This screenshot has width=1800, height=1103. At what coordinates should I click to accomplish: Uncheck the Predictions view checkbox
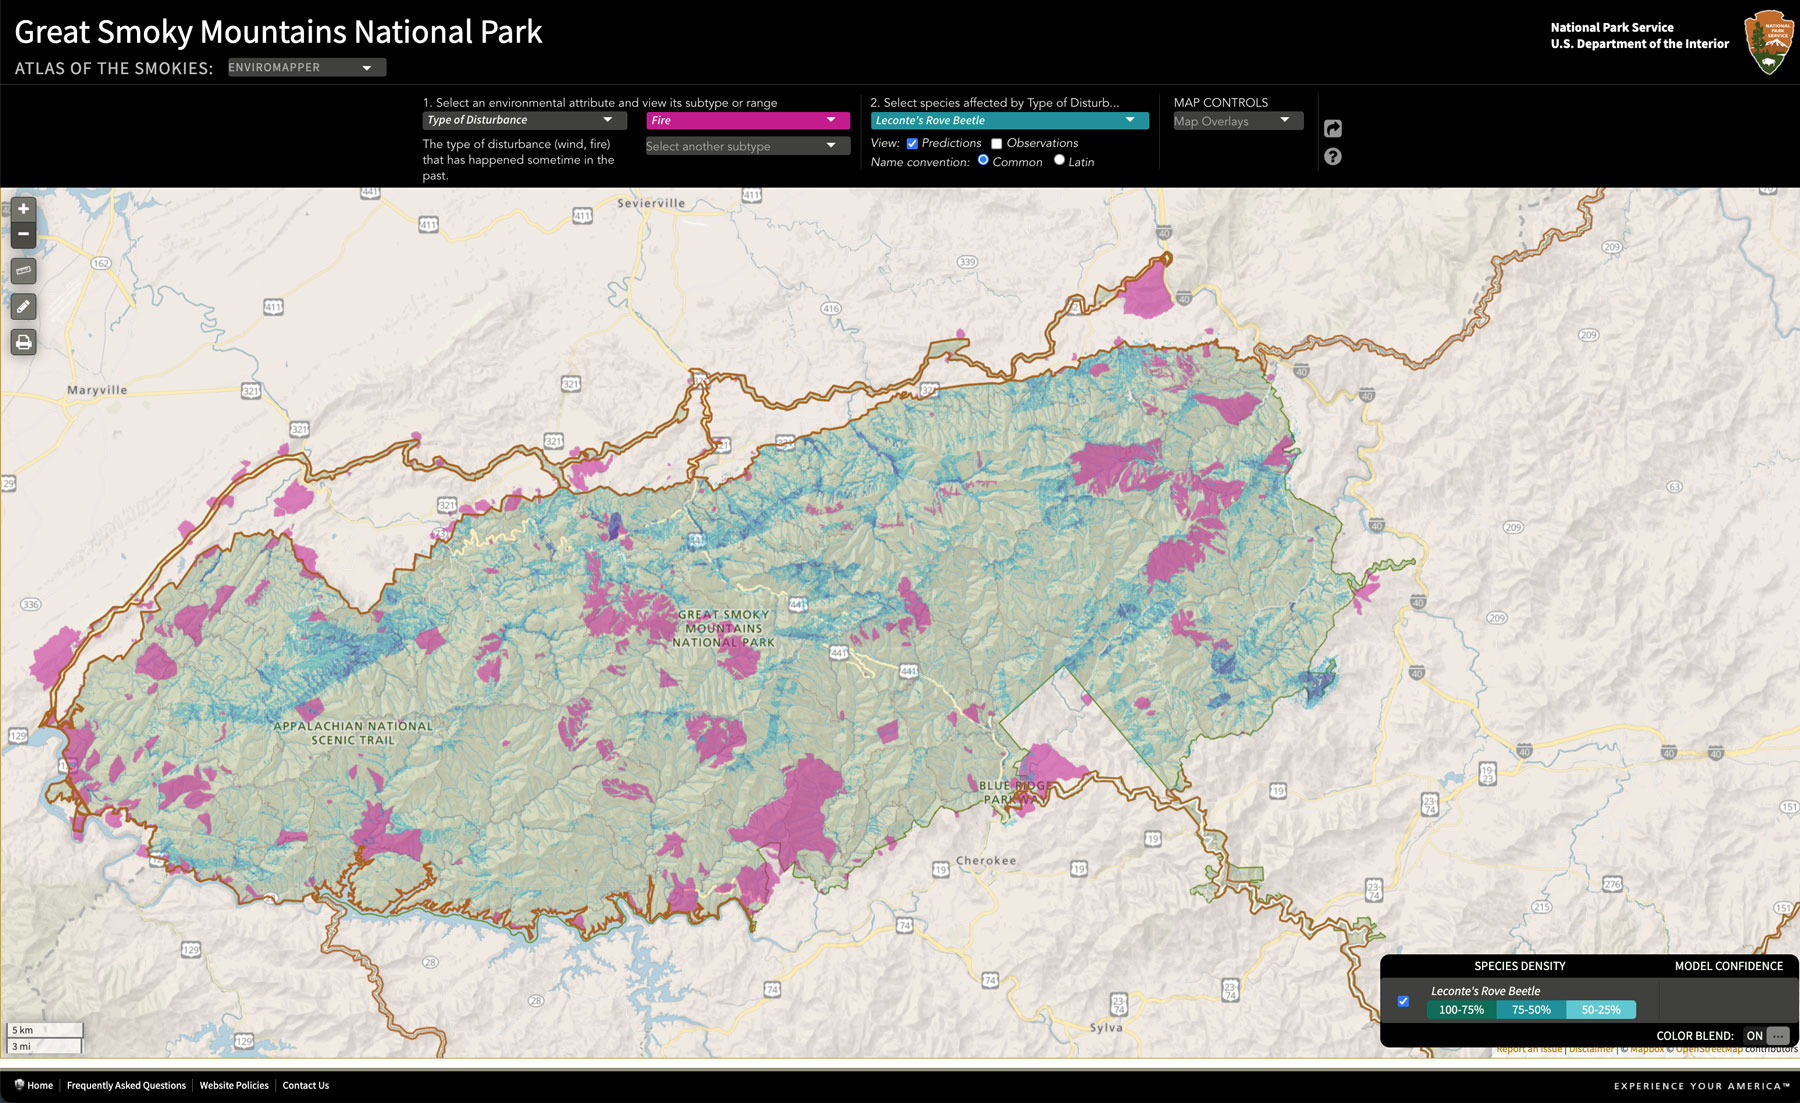pyautogui.click(x=912, y=144)
